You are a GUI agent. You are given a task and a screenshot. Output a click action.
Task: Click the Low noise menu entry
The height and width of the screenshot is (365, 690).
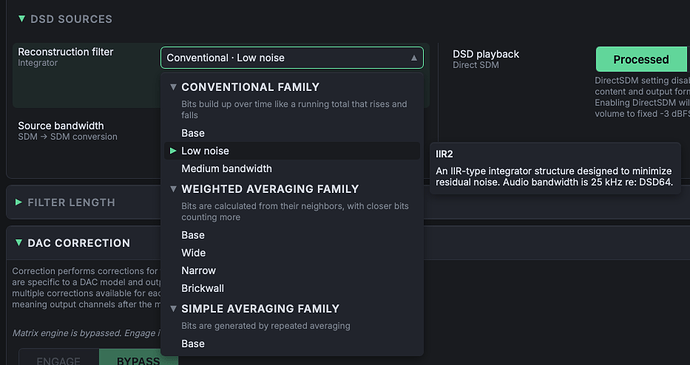pyautogui.click(x=292, y=151)
